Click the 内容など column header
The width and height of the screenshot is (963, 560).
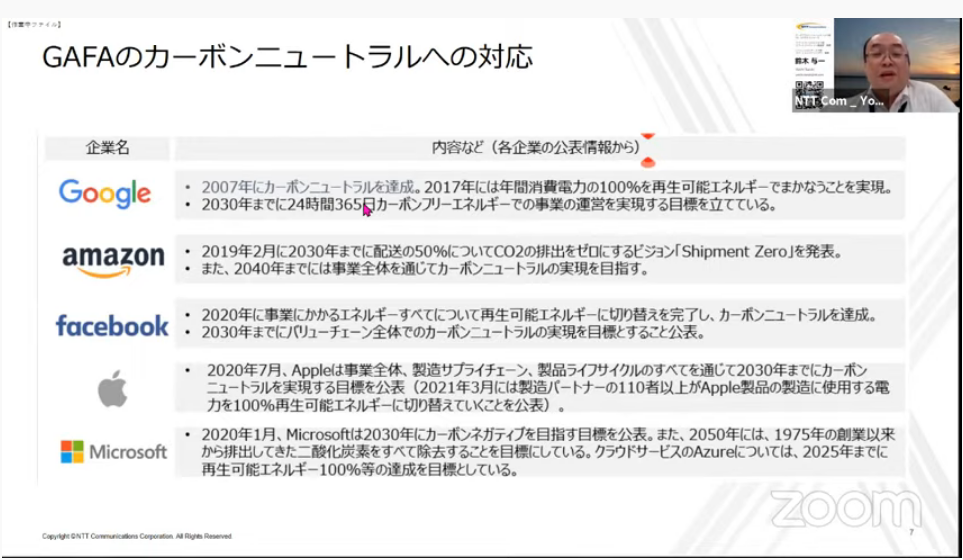[x=536, y=147]
